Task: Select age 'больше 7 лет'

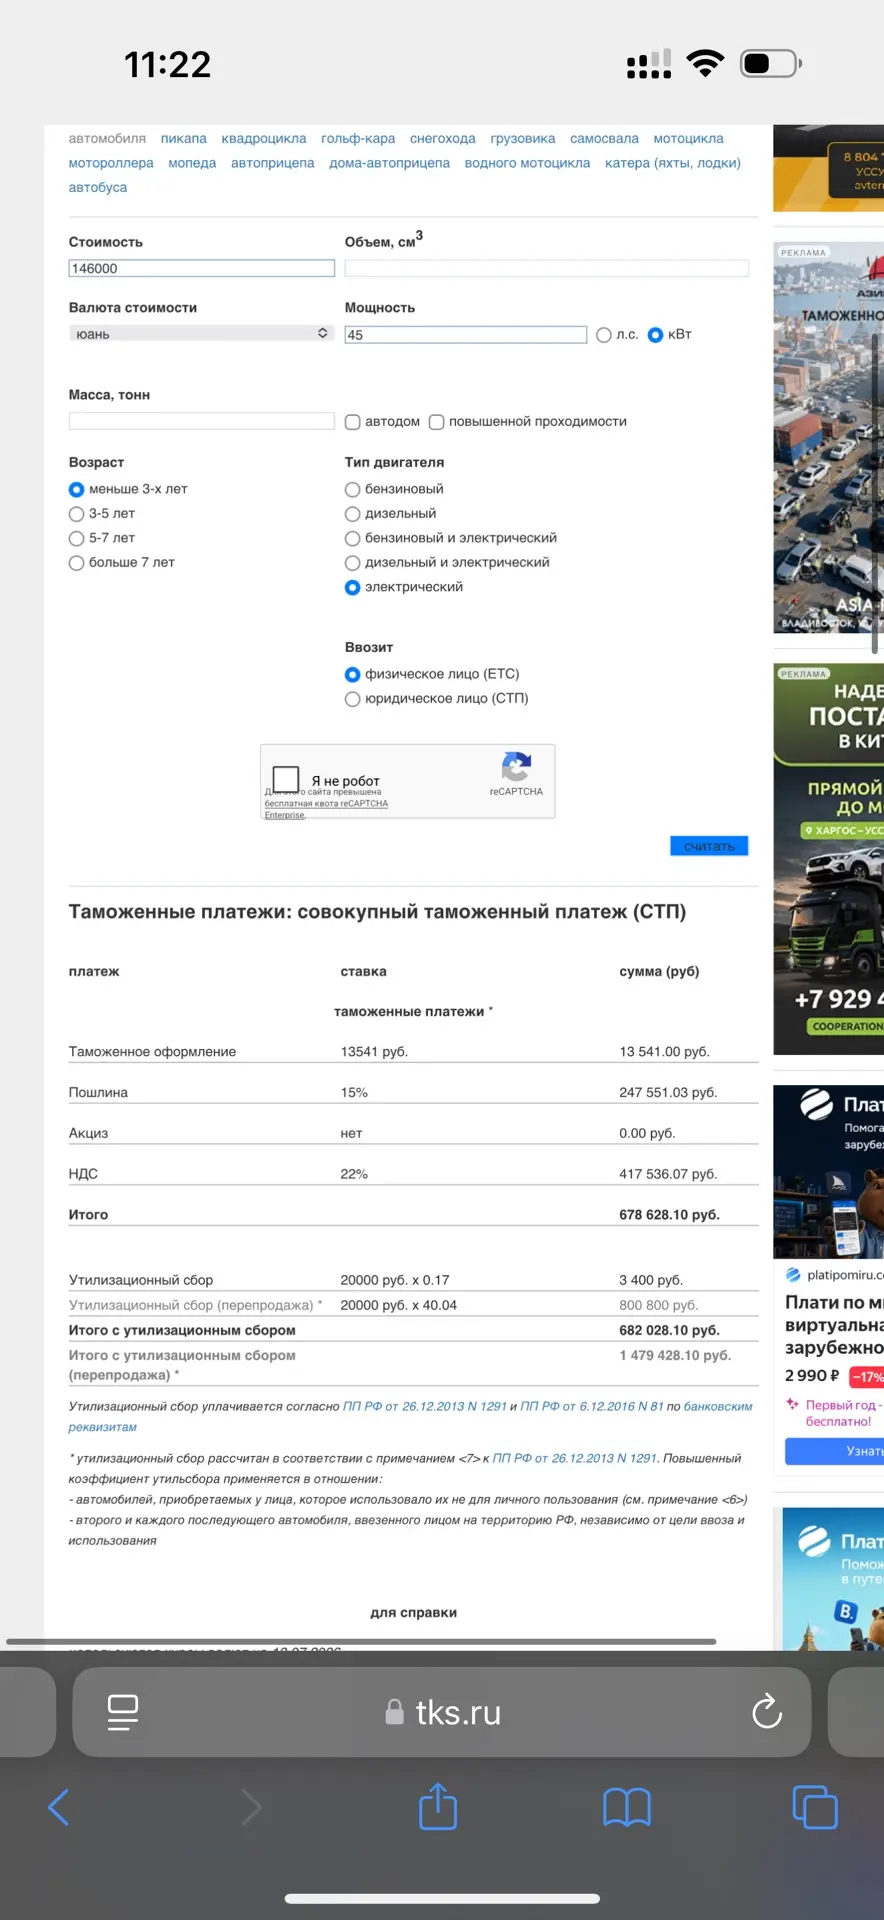Action: (76, 563)
